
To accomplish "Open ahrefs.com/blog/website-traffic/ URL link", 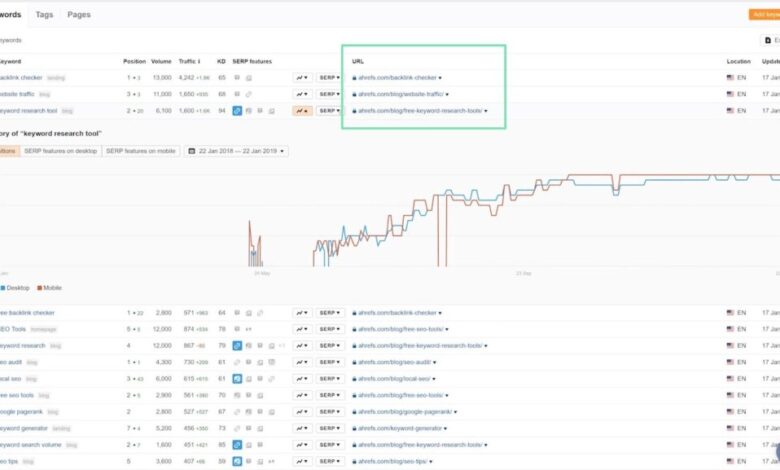I will pos(400,94).
